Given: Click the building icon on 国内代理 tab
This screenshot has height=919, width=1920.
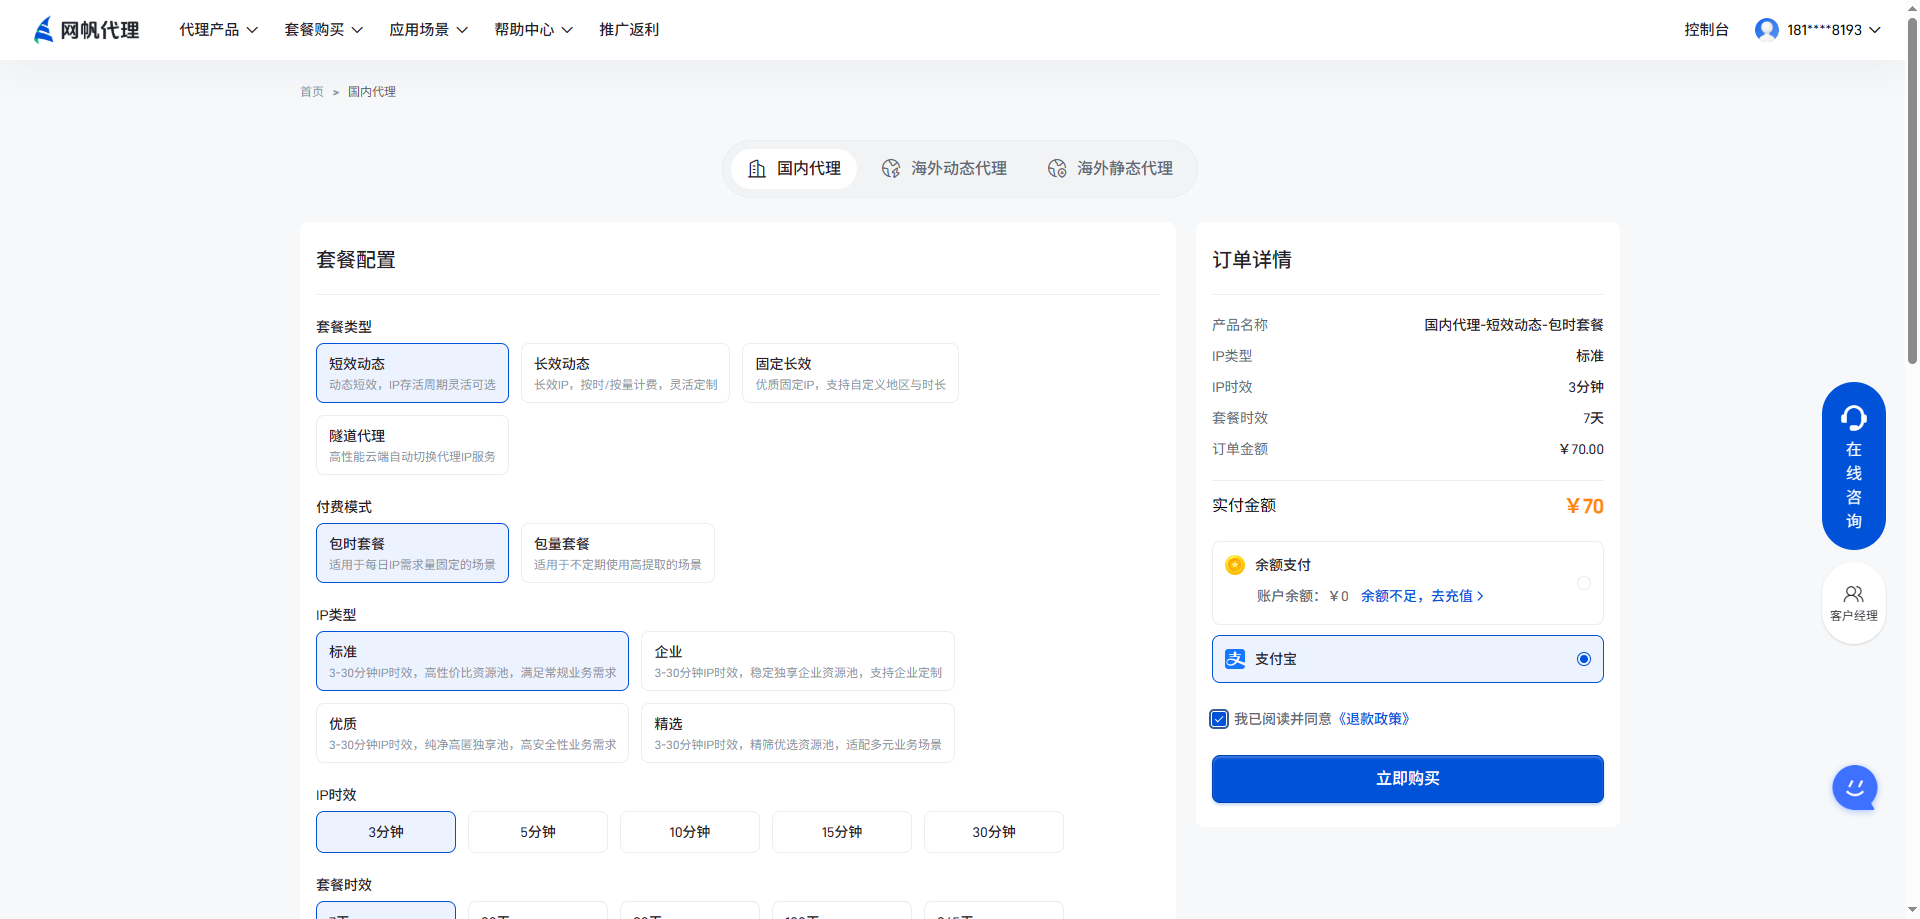Looking at the screenshot, I should 757,169.
